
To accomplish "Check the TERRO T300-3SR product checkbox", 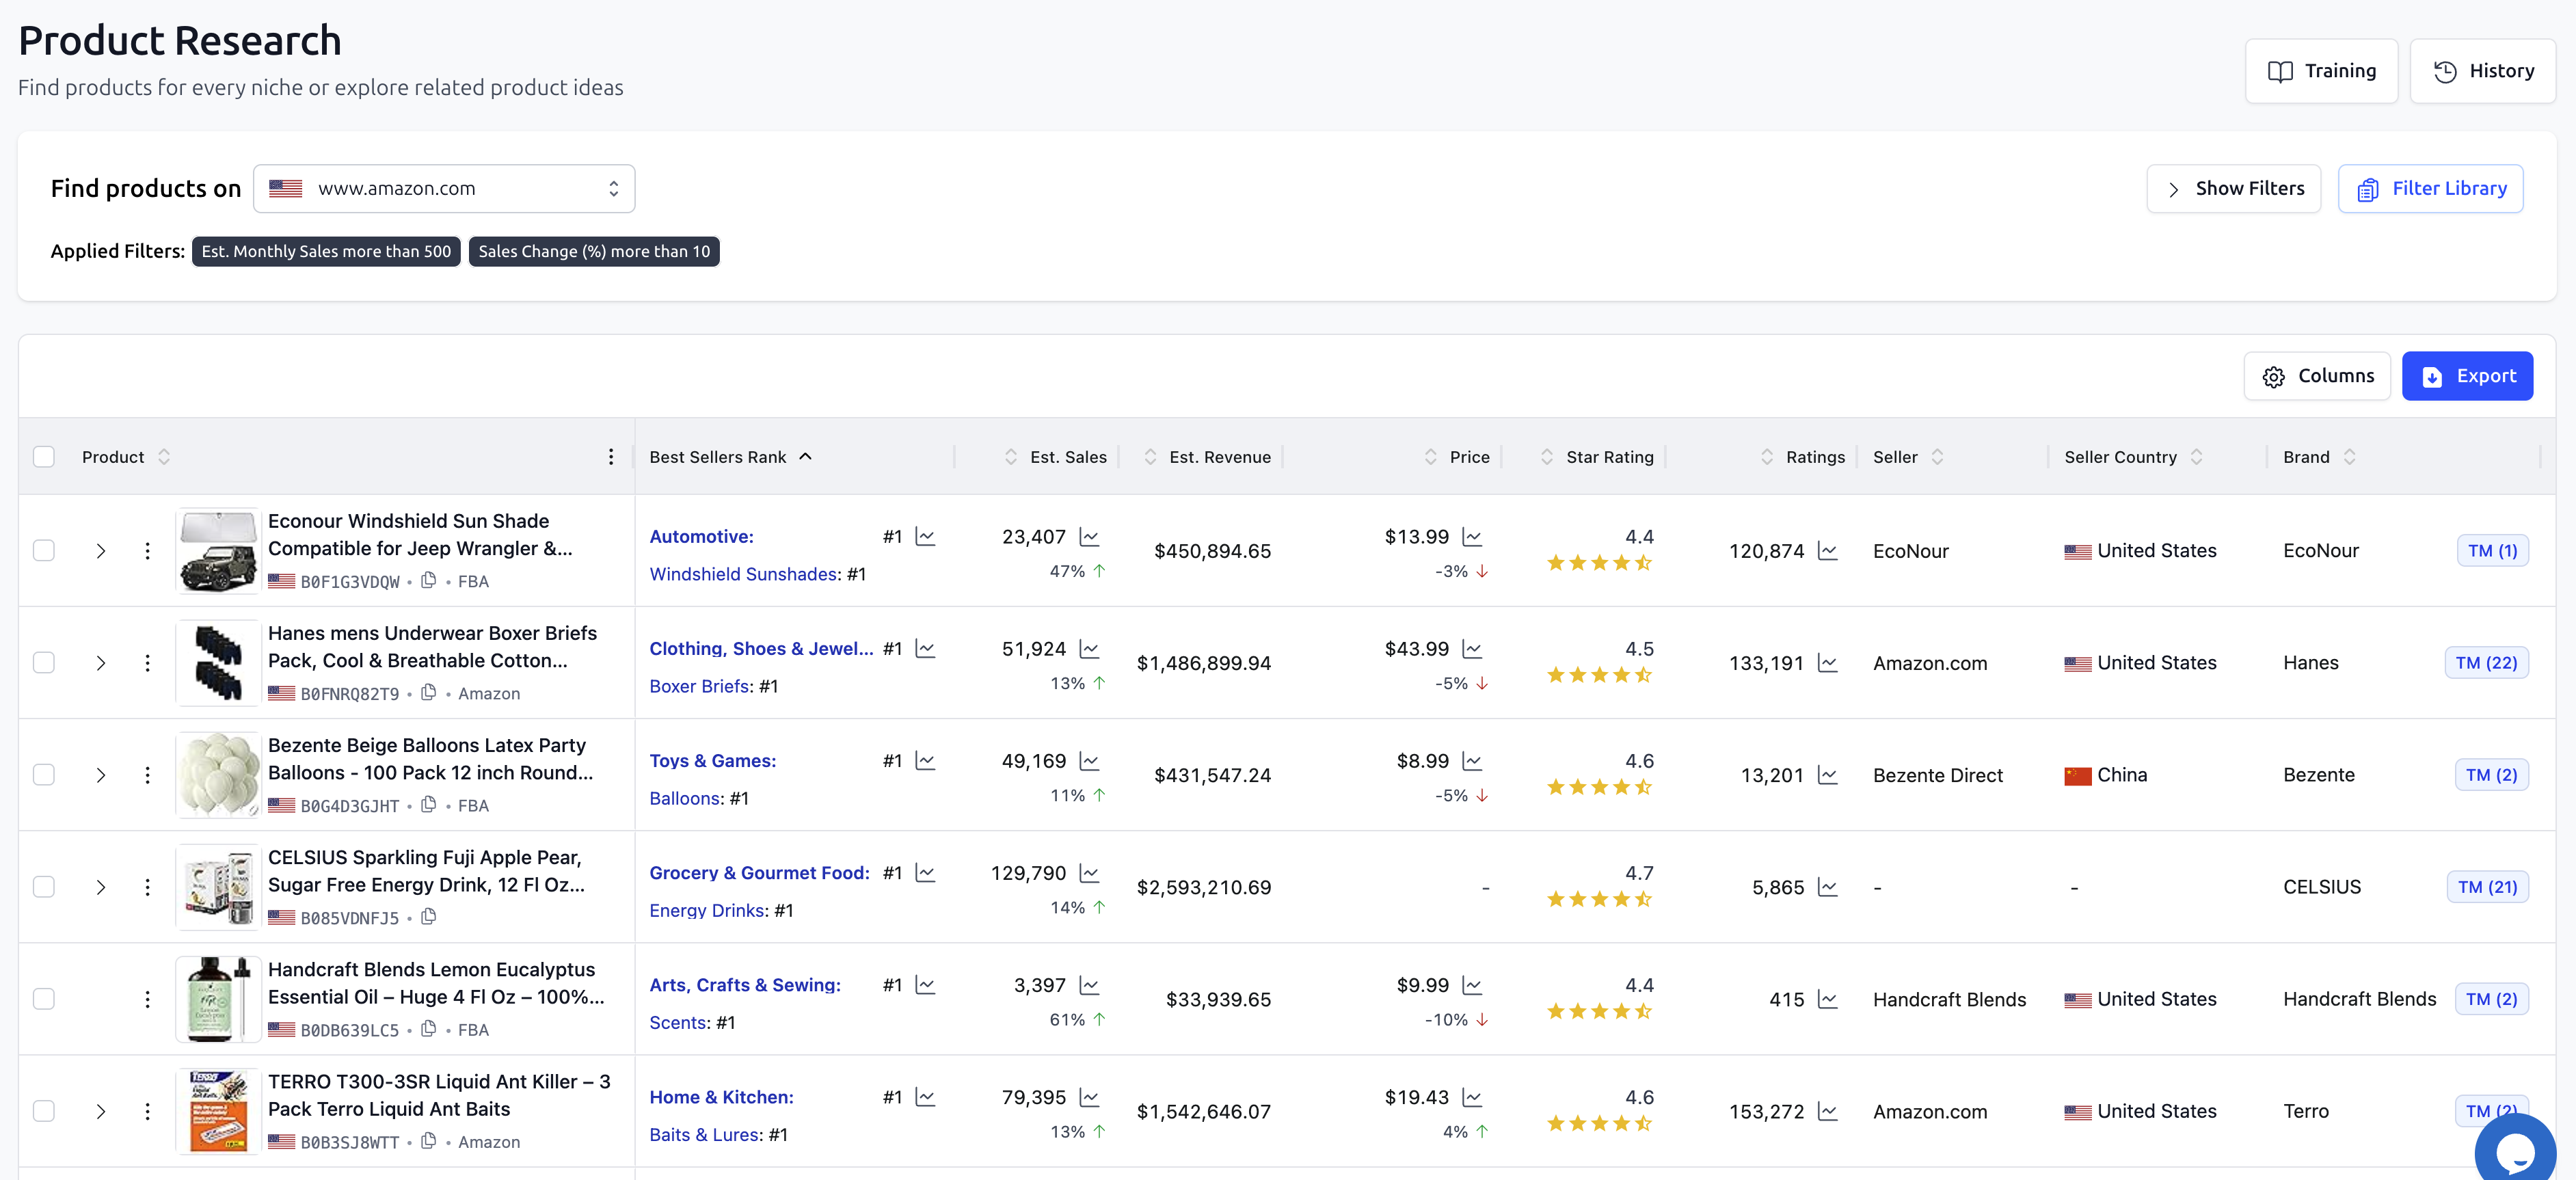I will click(44, 1111).
